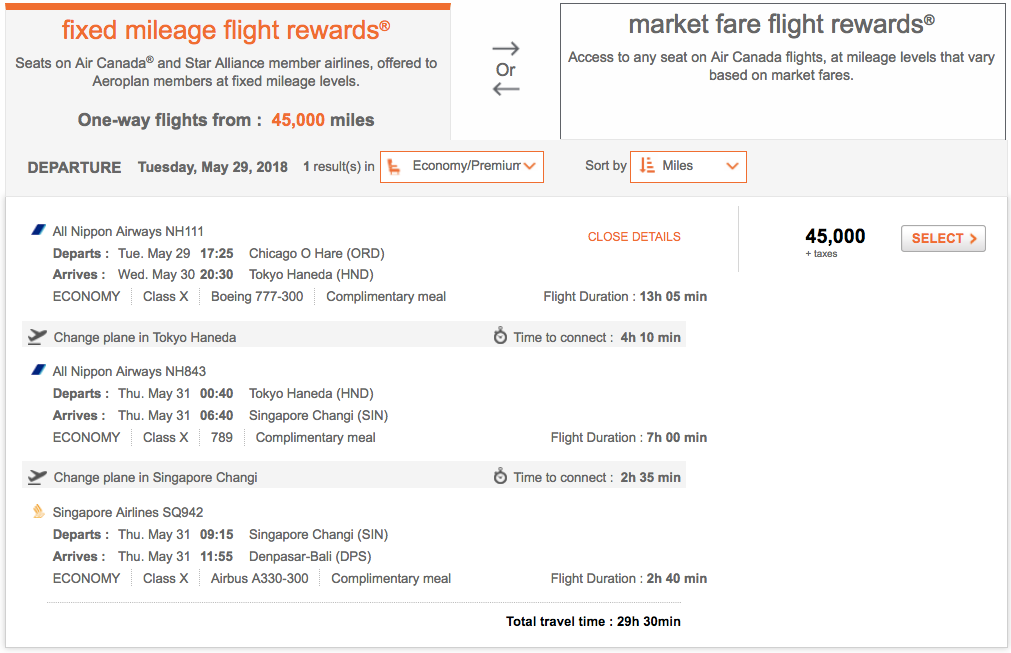Open the Sort by Miles dropdown

(x=688, y=166)
